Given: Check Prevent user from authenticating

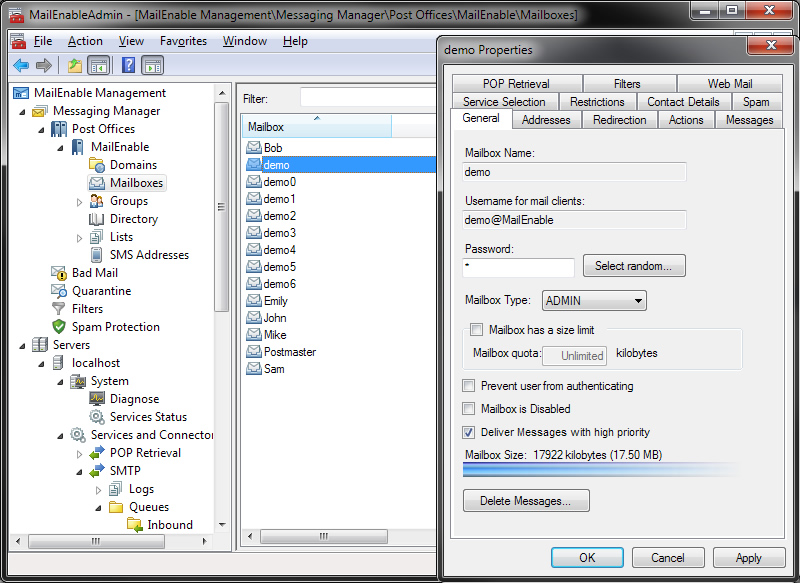Looking at the screenshot, I should pyautogui.click(x=469, y=386).
